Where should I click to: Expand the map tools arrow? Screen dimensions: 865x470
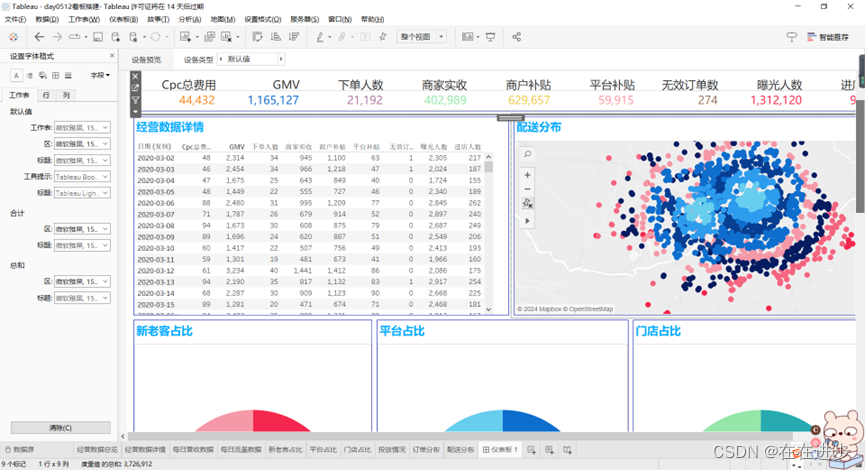(x=527, y=221)
